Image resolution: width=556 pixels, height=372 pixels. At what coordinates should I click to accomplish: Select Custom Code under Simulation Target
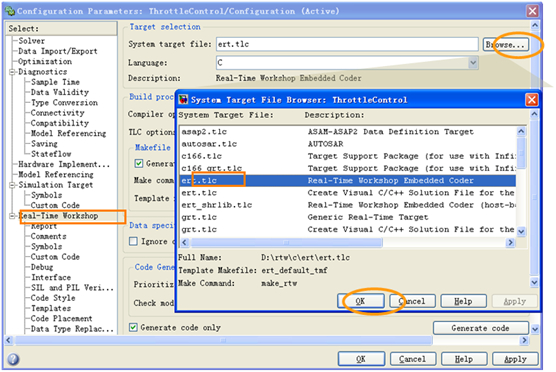(x=55, y=205)
